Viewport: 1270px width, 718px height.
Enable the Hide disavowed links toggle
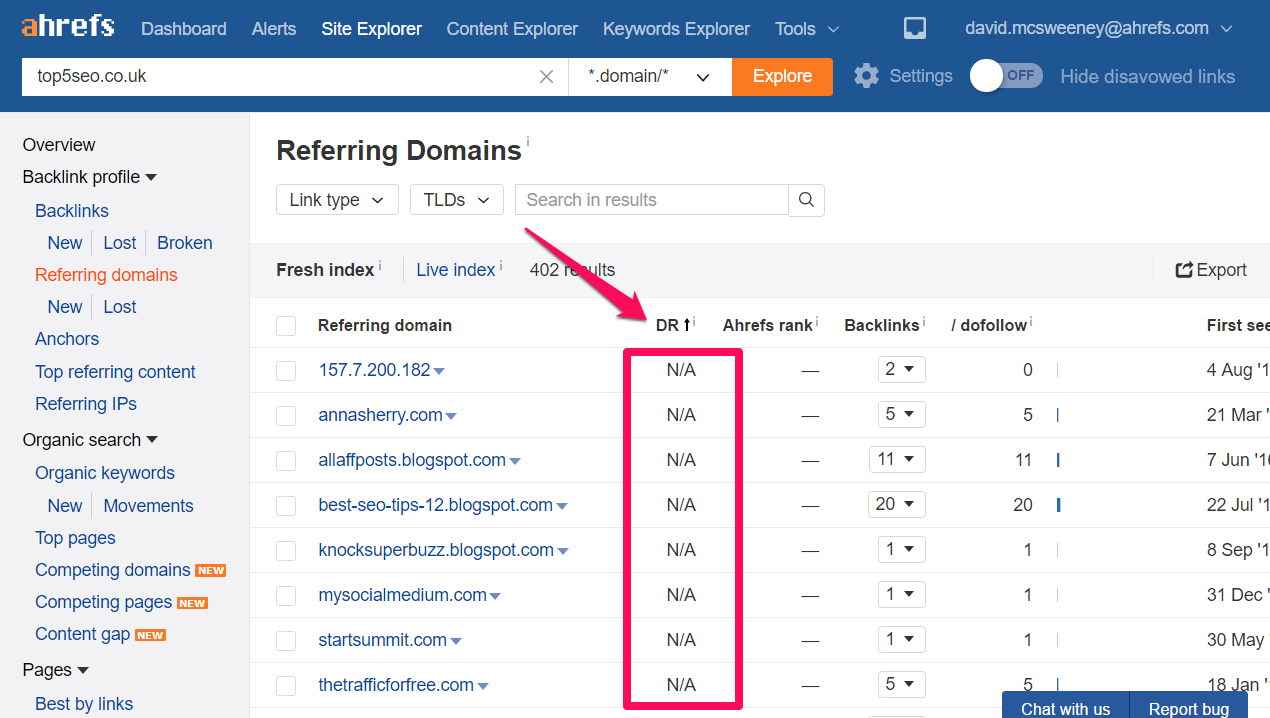[1005, 75]
